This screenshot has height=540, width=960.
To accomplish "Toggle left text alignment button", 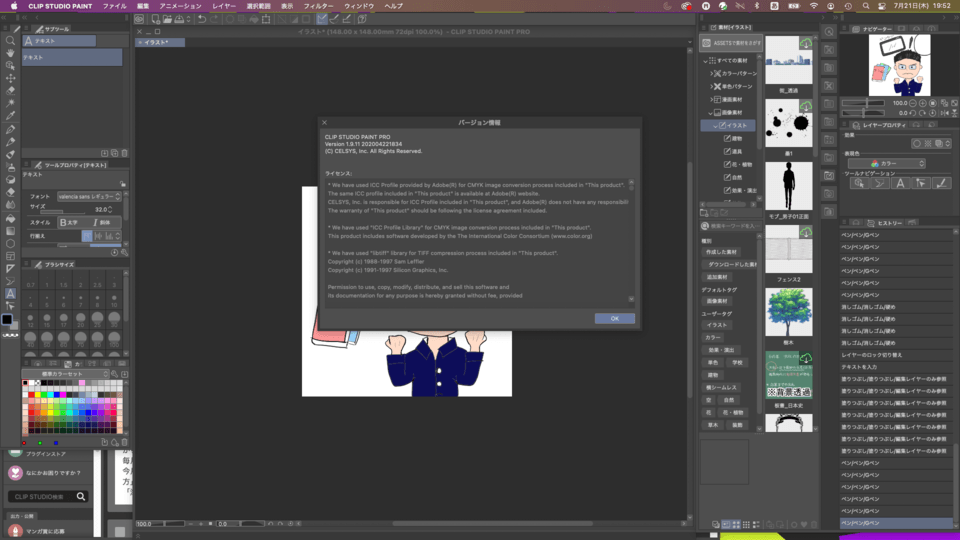I will click(87, 236).
